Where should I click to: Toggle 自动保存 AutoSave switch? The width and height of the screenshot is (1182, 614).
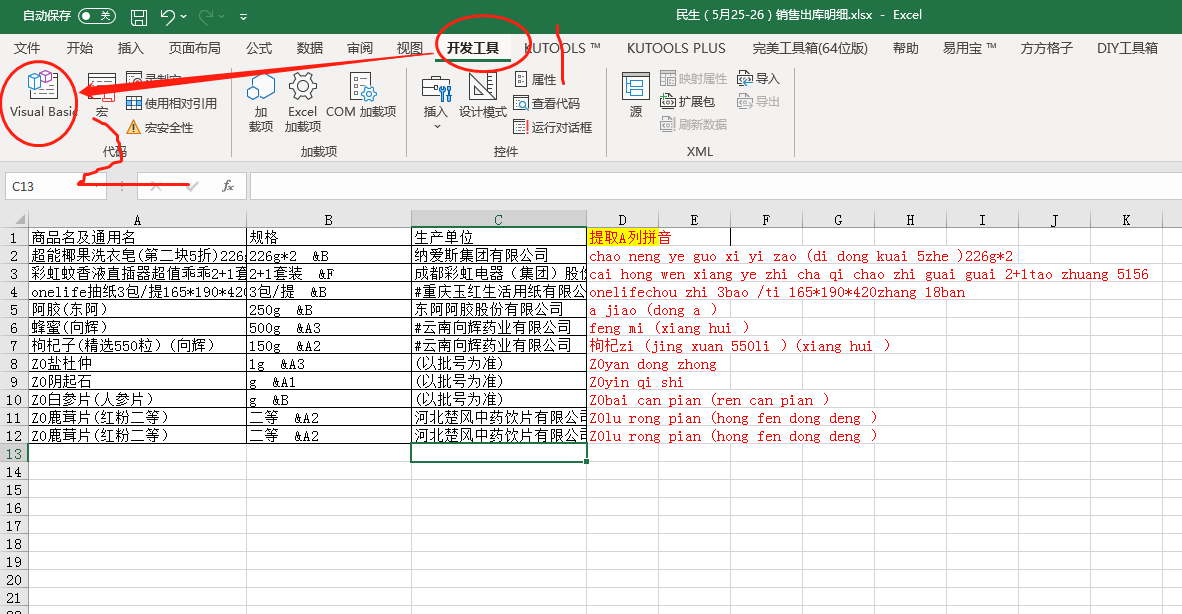96,16
